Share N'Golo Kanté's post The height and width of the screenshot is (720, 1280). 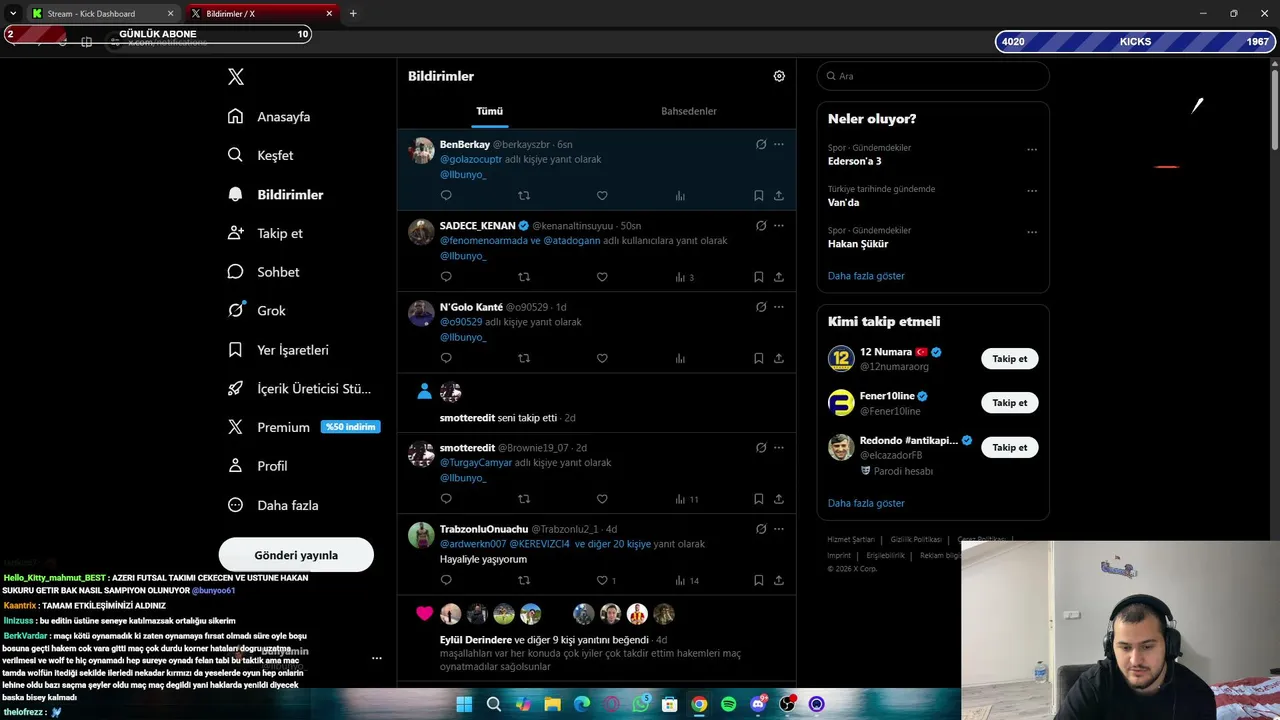pyautogui.click(x=779, y=358)
